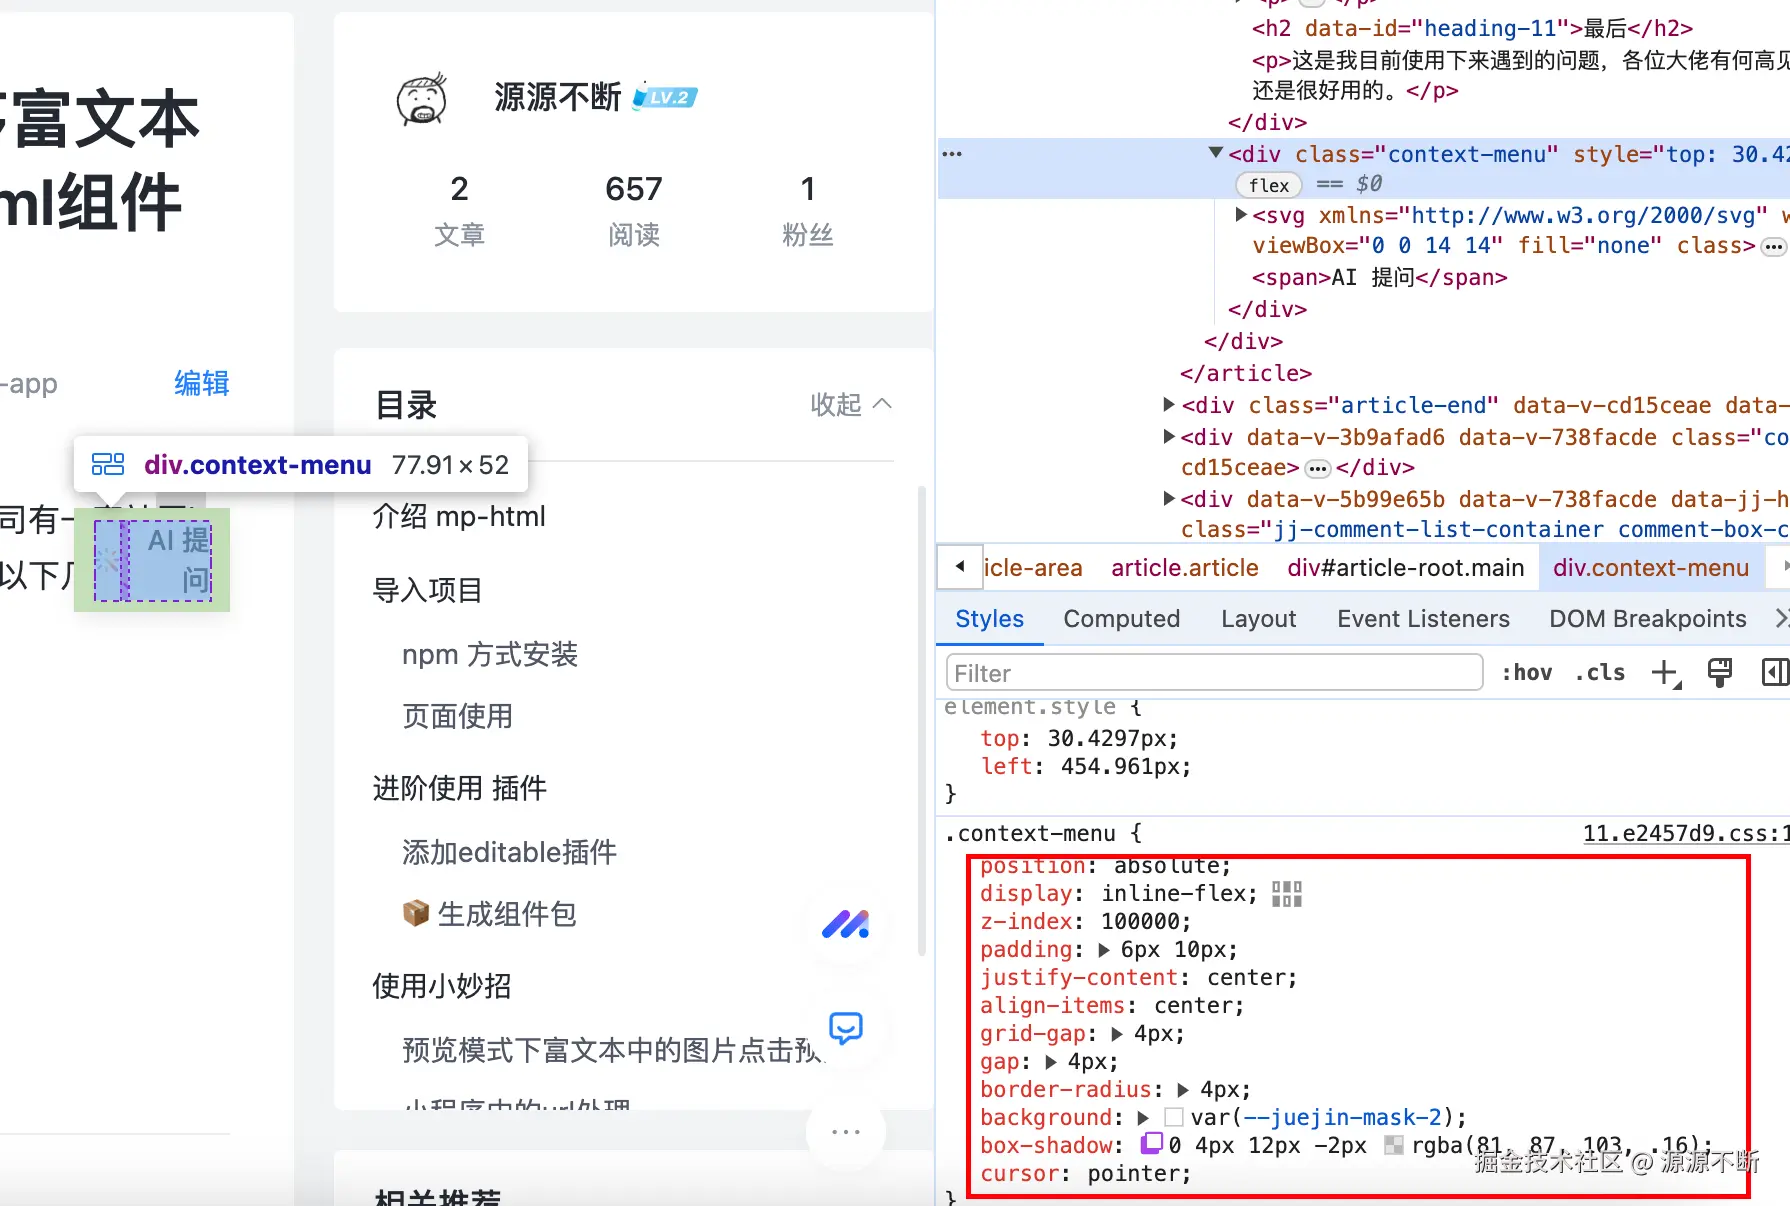Expand the jj-comment-list-container node
Screen dimensions: 1790x1206
(1169, 498)
